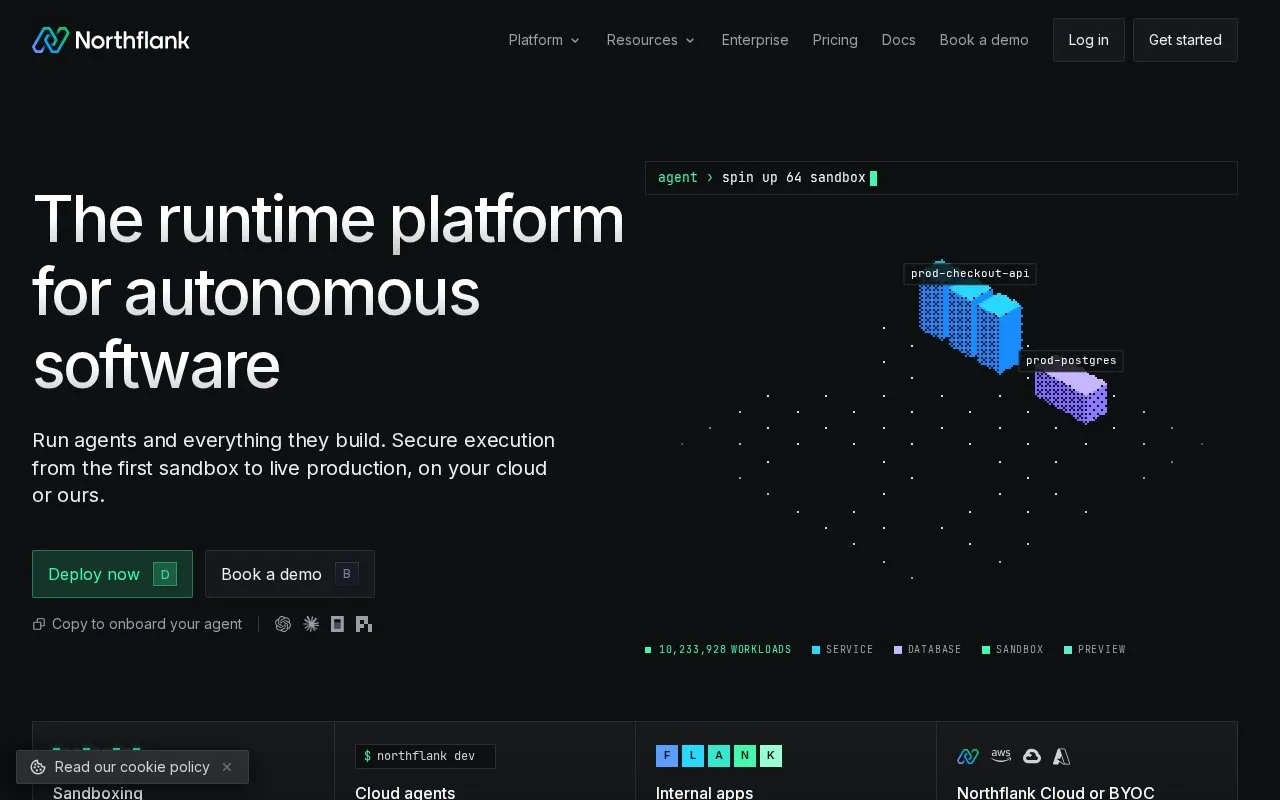Click the F tile in the Internal apps card
Screen dimensions: 1280x800
[667, 756]
